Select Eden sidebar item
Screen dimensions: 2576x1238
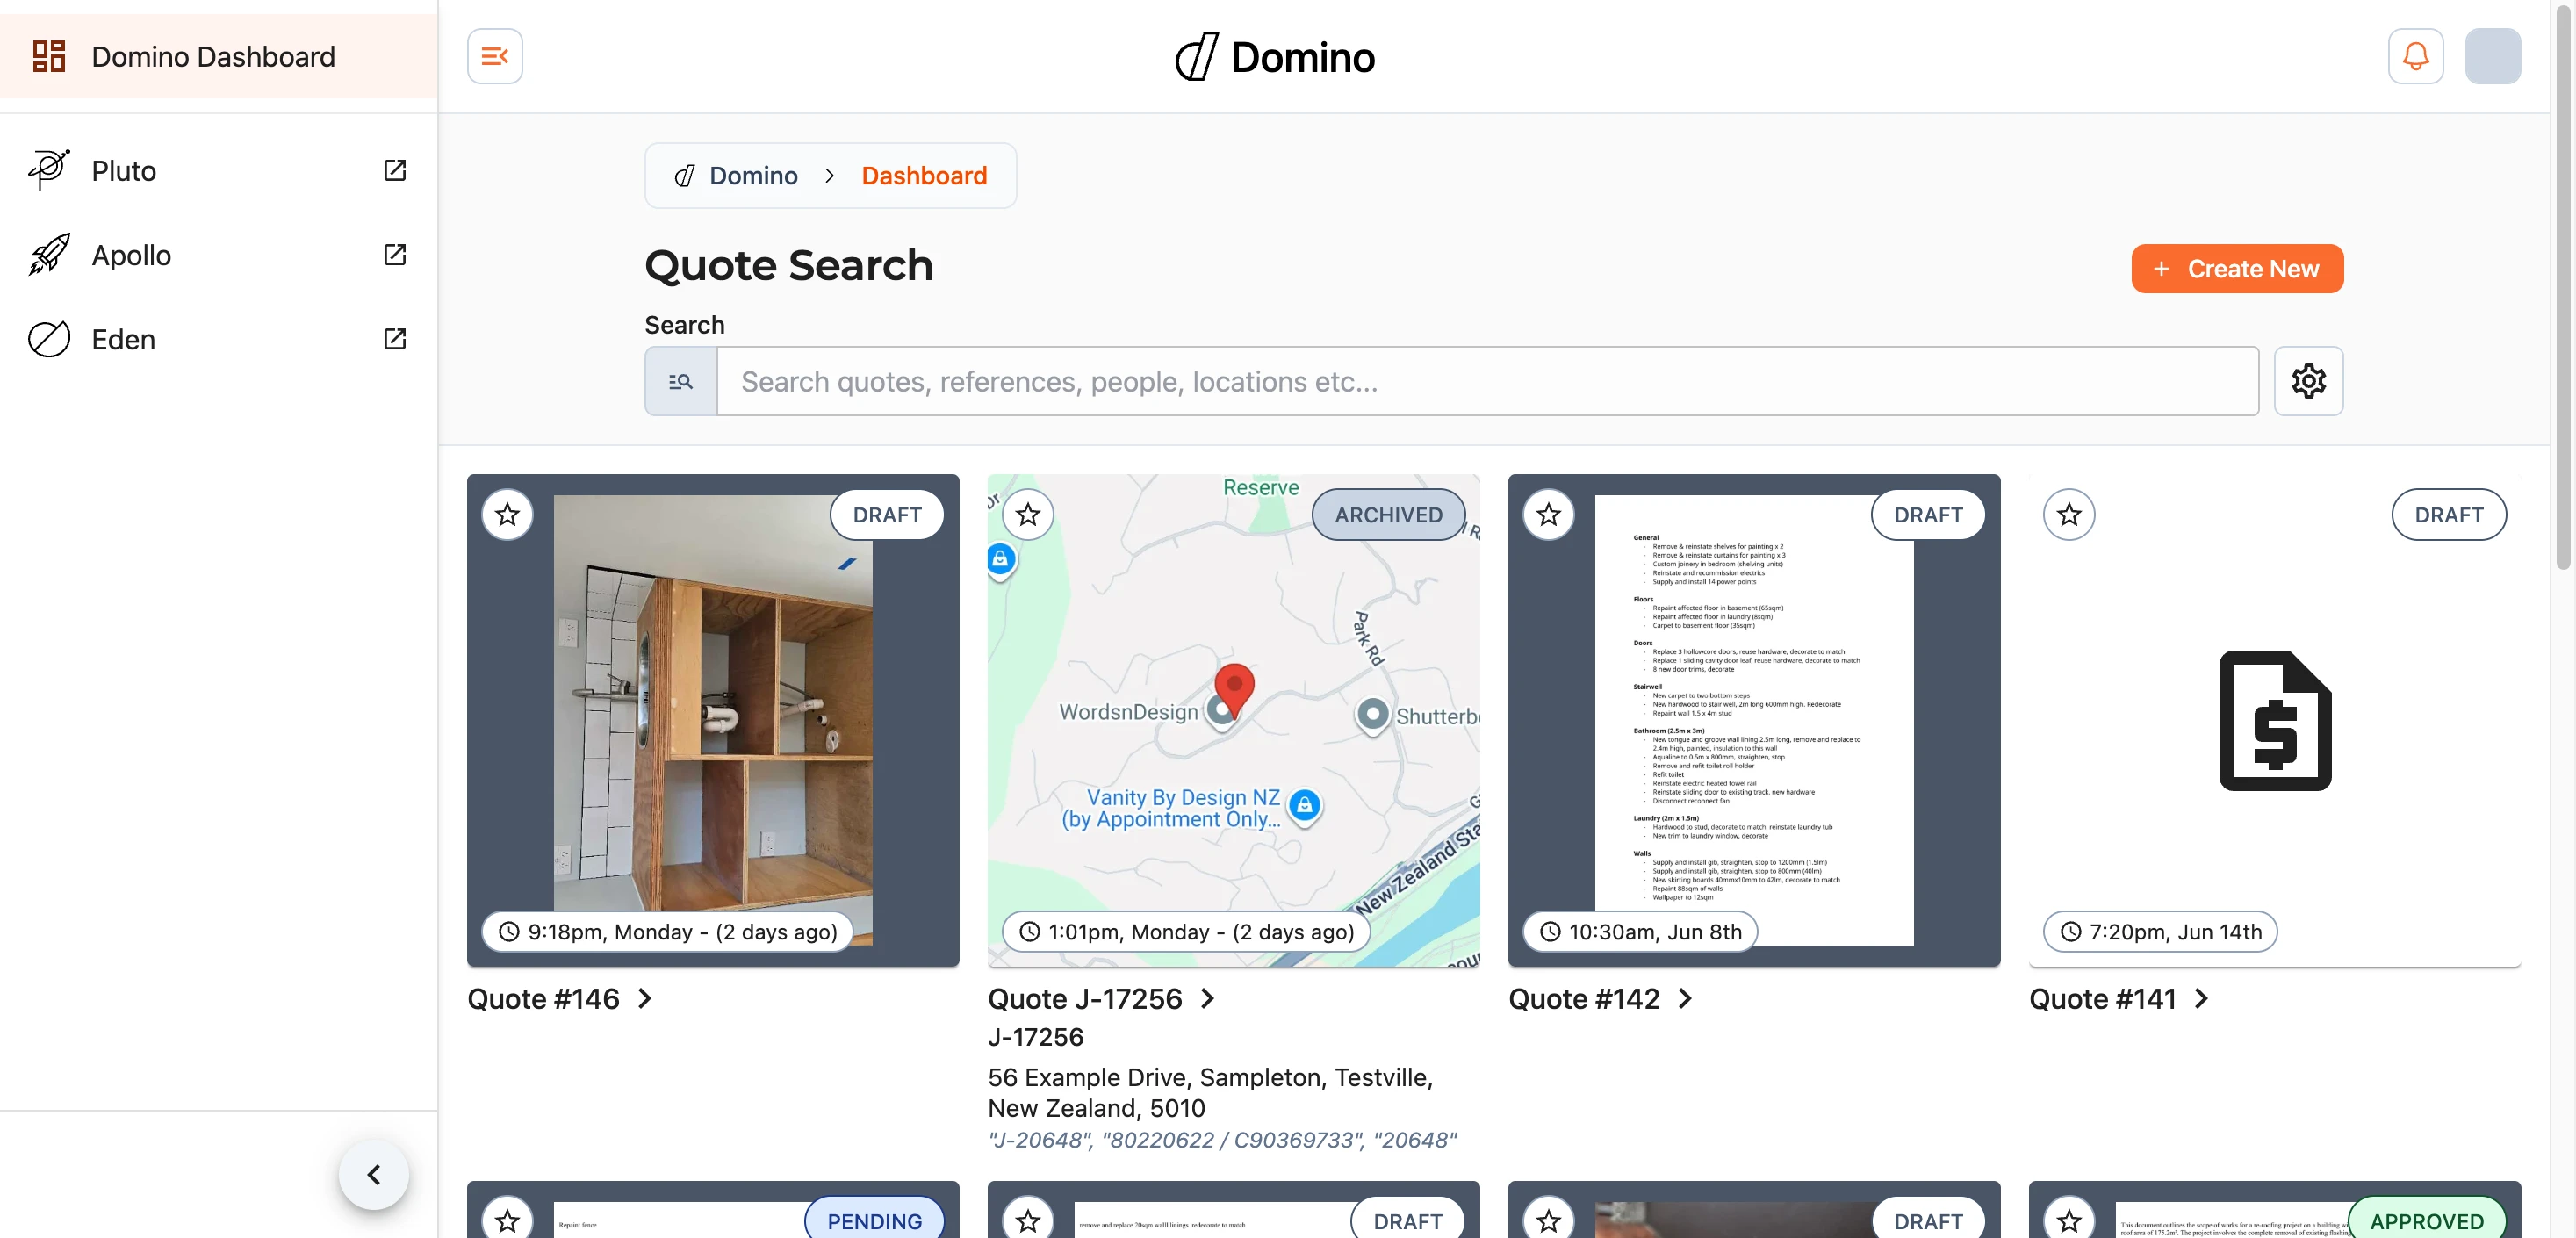(x=218, y=339)
